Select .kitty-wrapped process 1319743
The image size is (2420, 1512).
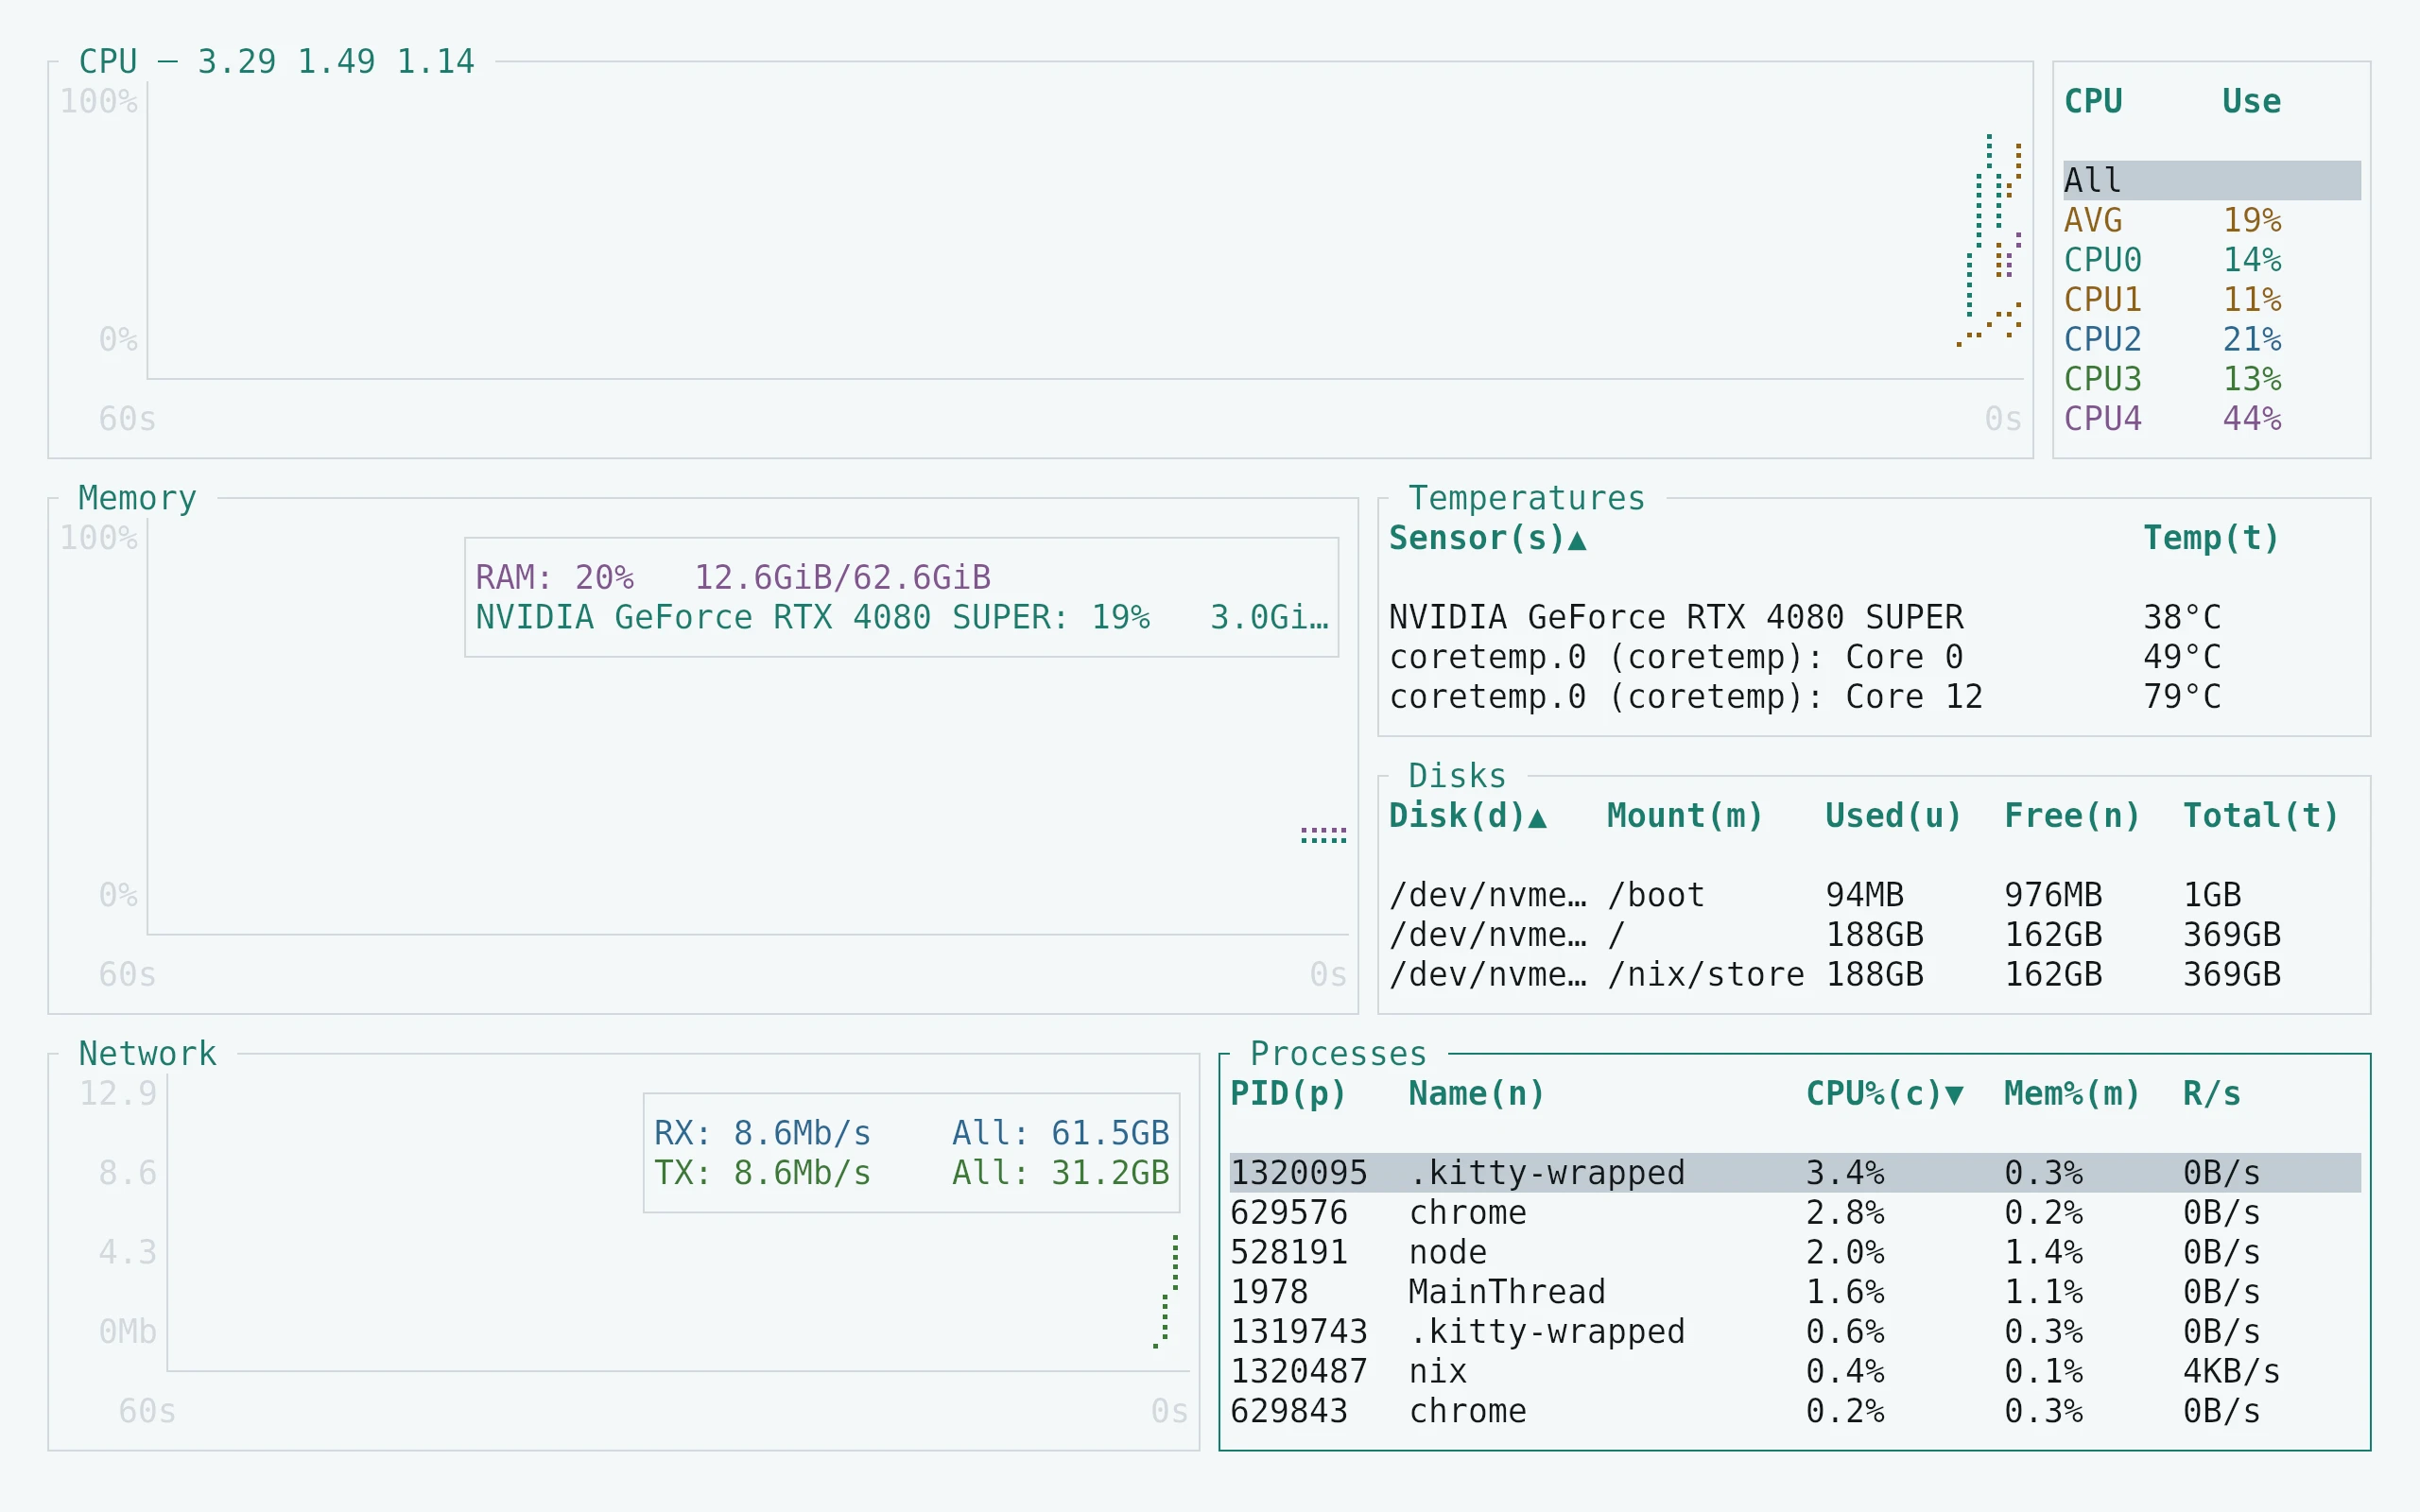pyautogui.click(x=1795, y=1331)
